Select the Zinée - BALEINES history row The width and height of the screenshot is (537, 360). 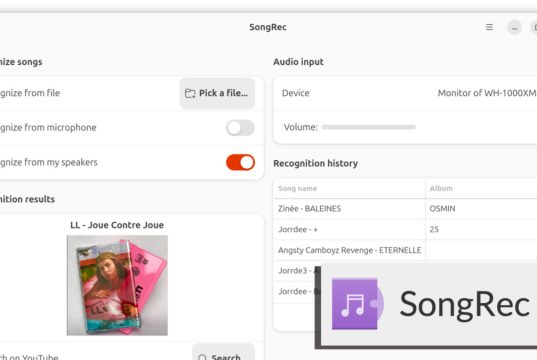coord(405,209)
